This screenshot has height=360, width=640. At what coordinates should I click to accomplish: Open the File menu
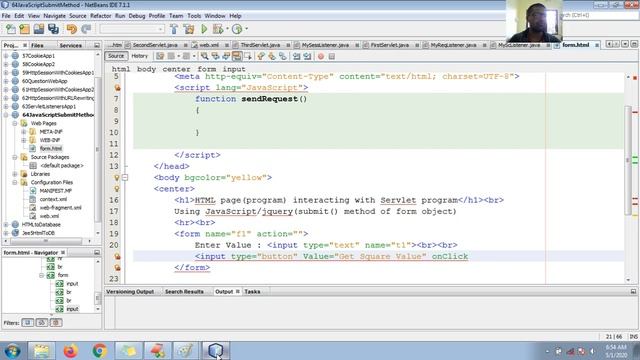tap(6, 16)
